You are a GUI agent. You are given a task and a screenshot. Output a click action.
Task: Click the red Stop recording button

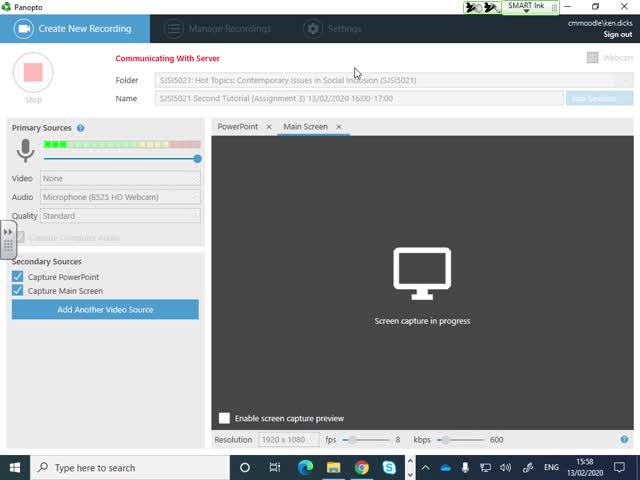coord(33,72)
